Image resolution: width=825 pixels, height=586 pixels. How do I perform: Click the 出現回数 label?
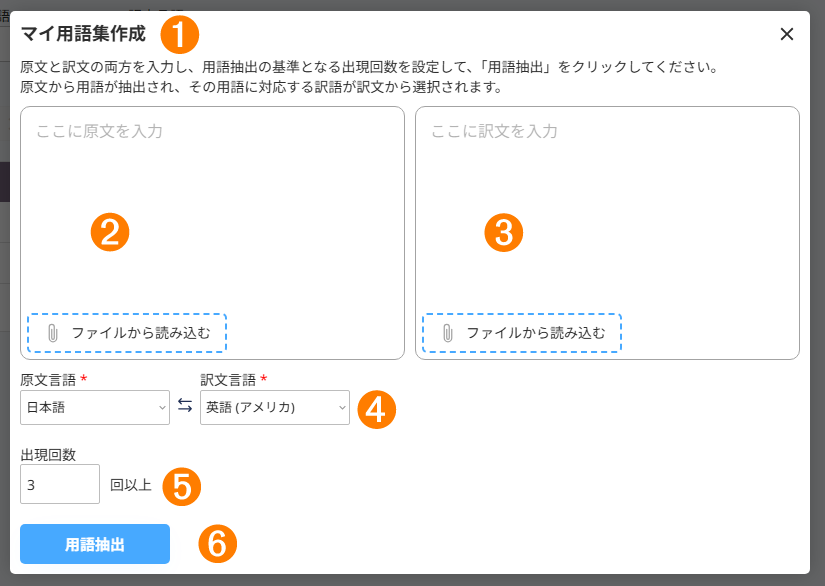[48, 454]
